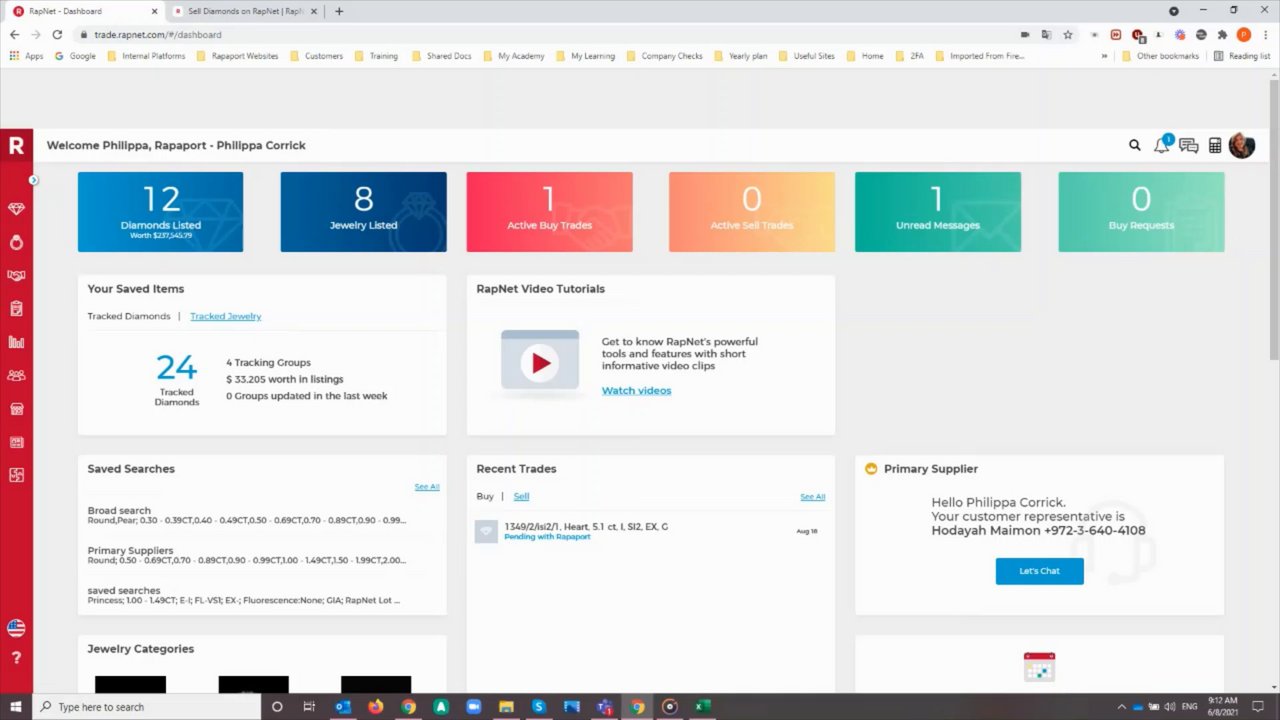Open the Rapaport Websites bookmark folder
Screen dimensions: 1280x720
pos(237,56)
